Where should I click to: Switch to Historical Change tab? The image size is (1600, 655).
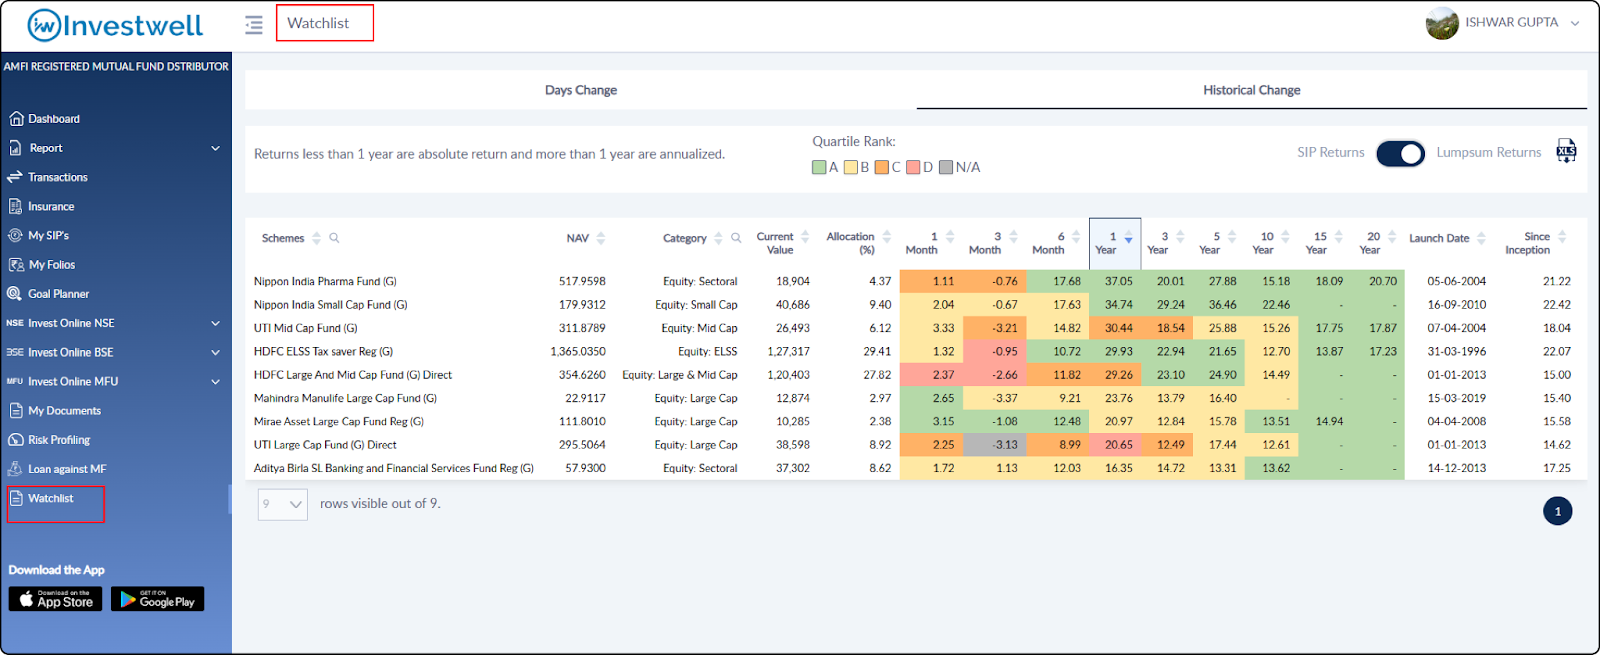[1251, 90]
